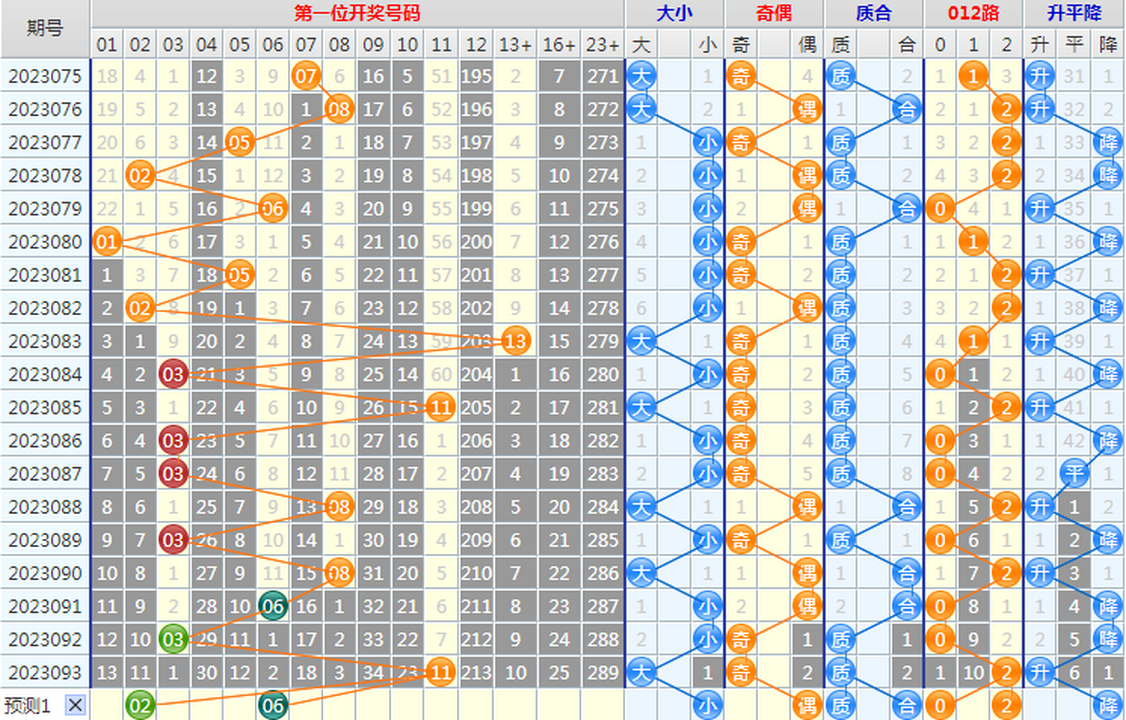The height and width of the screenshot is (720, 1126).
Task: Click the blue 合 ball in row 2023076
Action: pyautogui.click(x=907, y=109)
